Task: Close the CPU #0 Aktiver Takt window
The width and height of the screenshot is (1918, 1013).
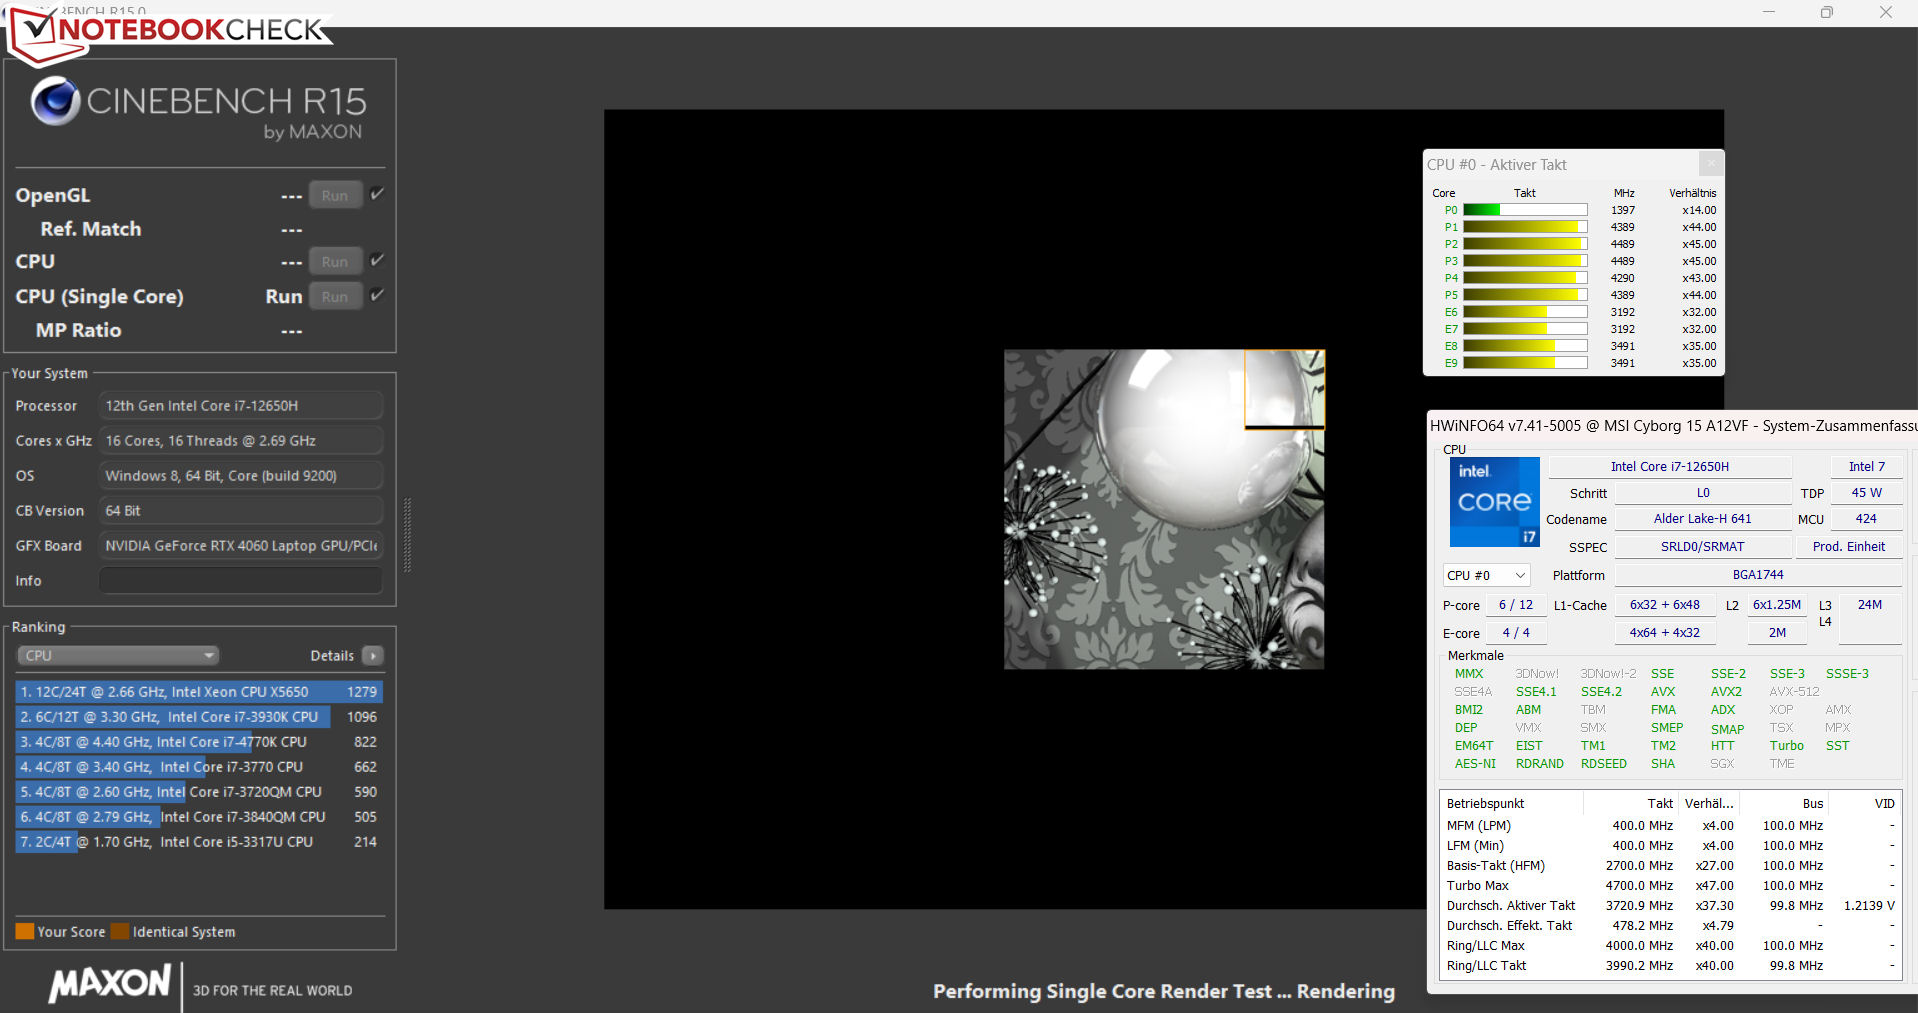Action: pos(1711,164)
